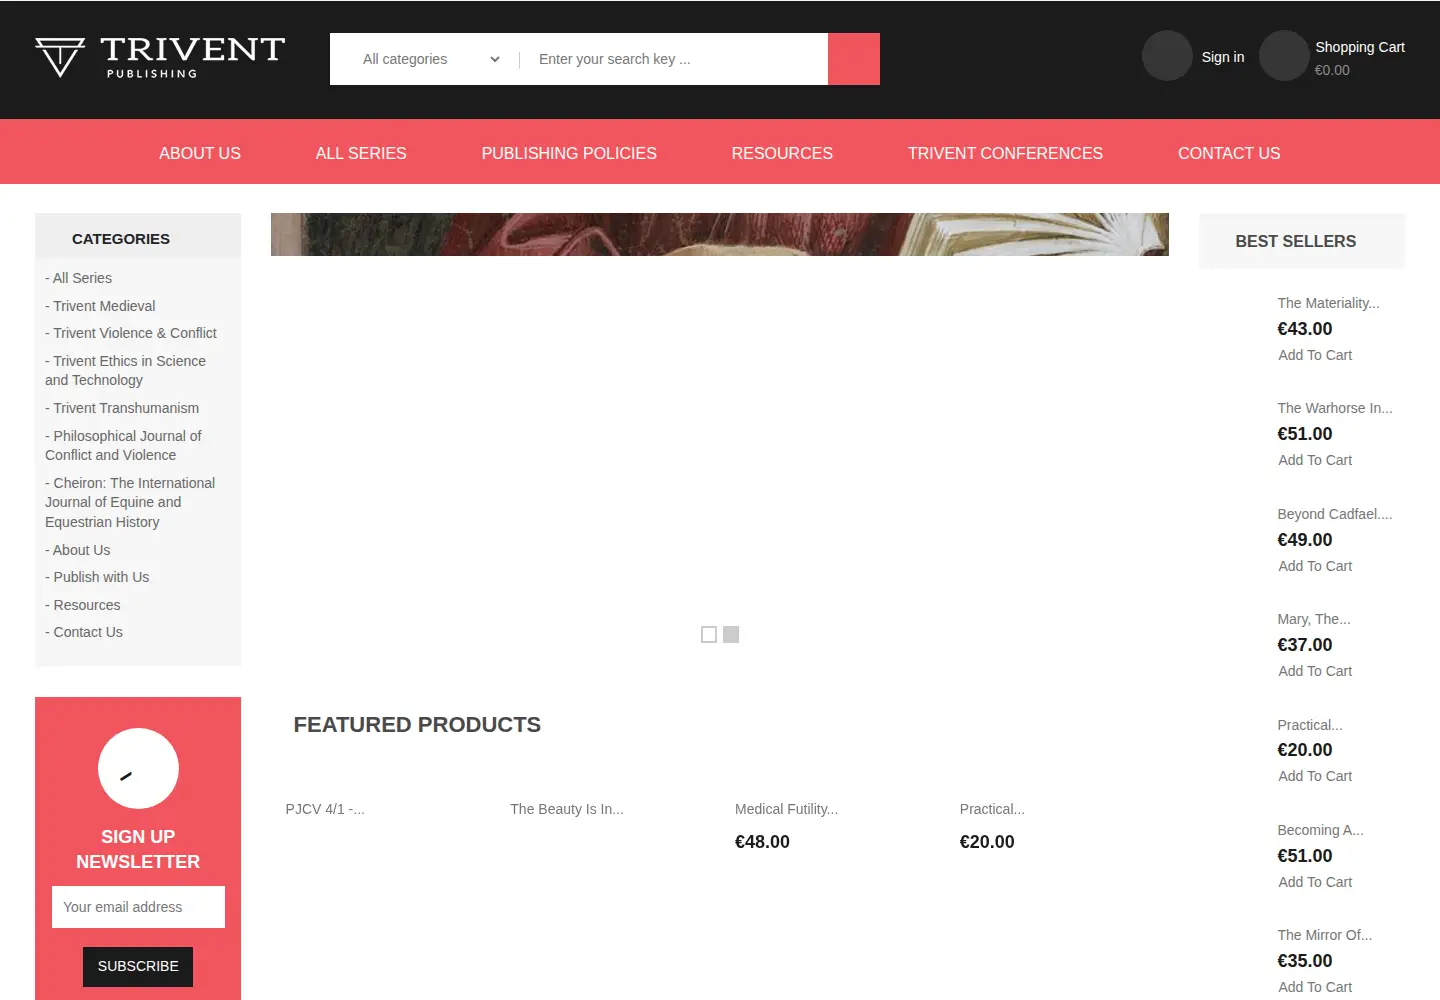
Task: Open The Mirror Of... best seller
Action: (x=1324, y=935)
